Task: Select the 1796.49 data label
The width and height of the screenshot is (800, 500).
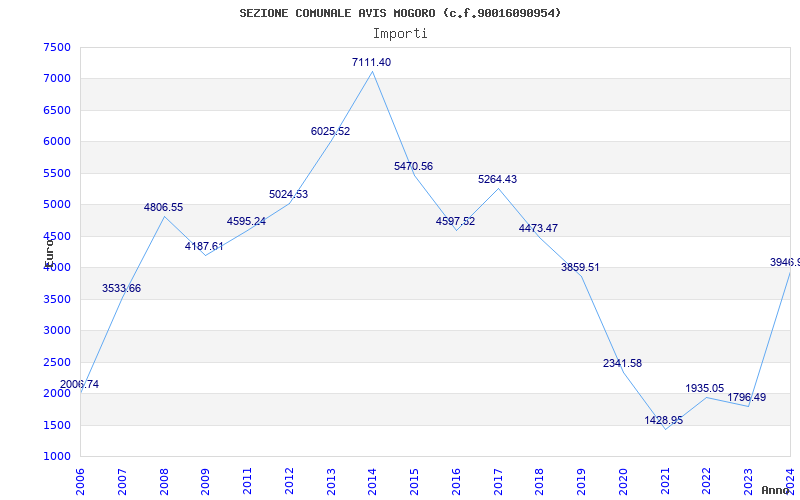Action: click(x=746, y=397)
